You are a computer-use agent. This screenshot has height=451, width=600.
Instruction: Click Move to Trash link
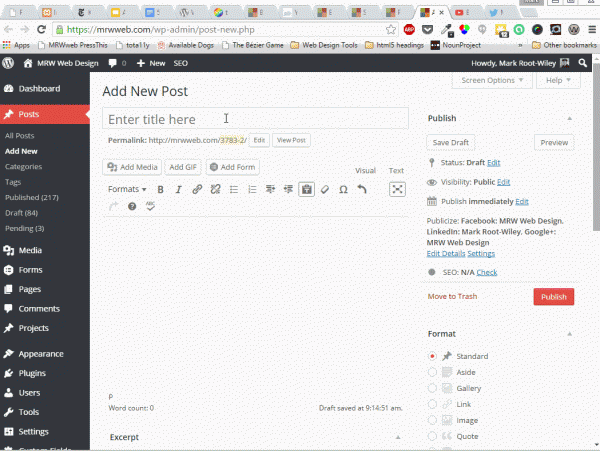452,296
